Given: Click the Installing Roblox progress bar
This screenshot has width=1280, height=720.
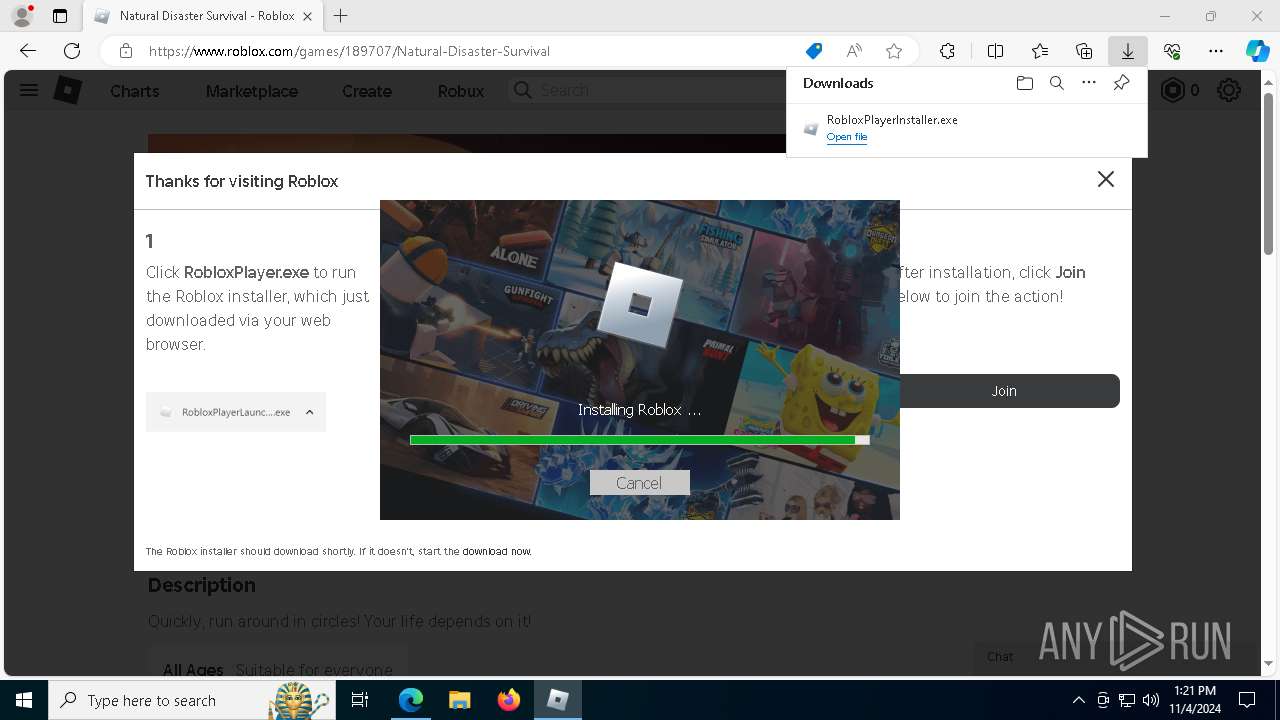Looking at the screenshot, I should (639, 440).
